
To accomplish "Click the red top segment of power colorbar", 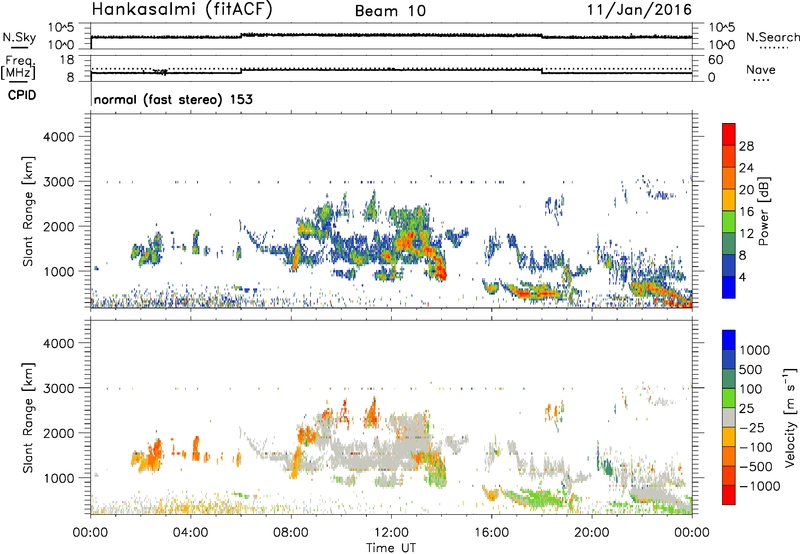I will 729,132.
